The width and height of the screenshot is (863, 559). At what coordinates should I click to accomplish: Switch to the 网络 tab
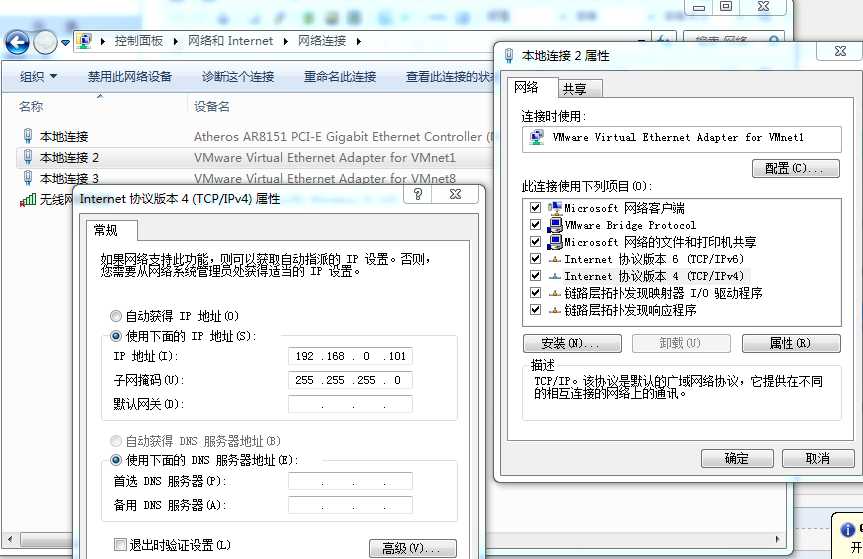526,87
